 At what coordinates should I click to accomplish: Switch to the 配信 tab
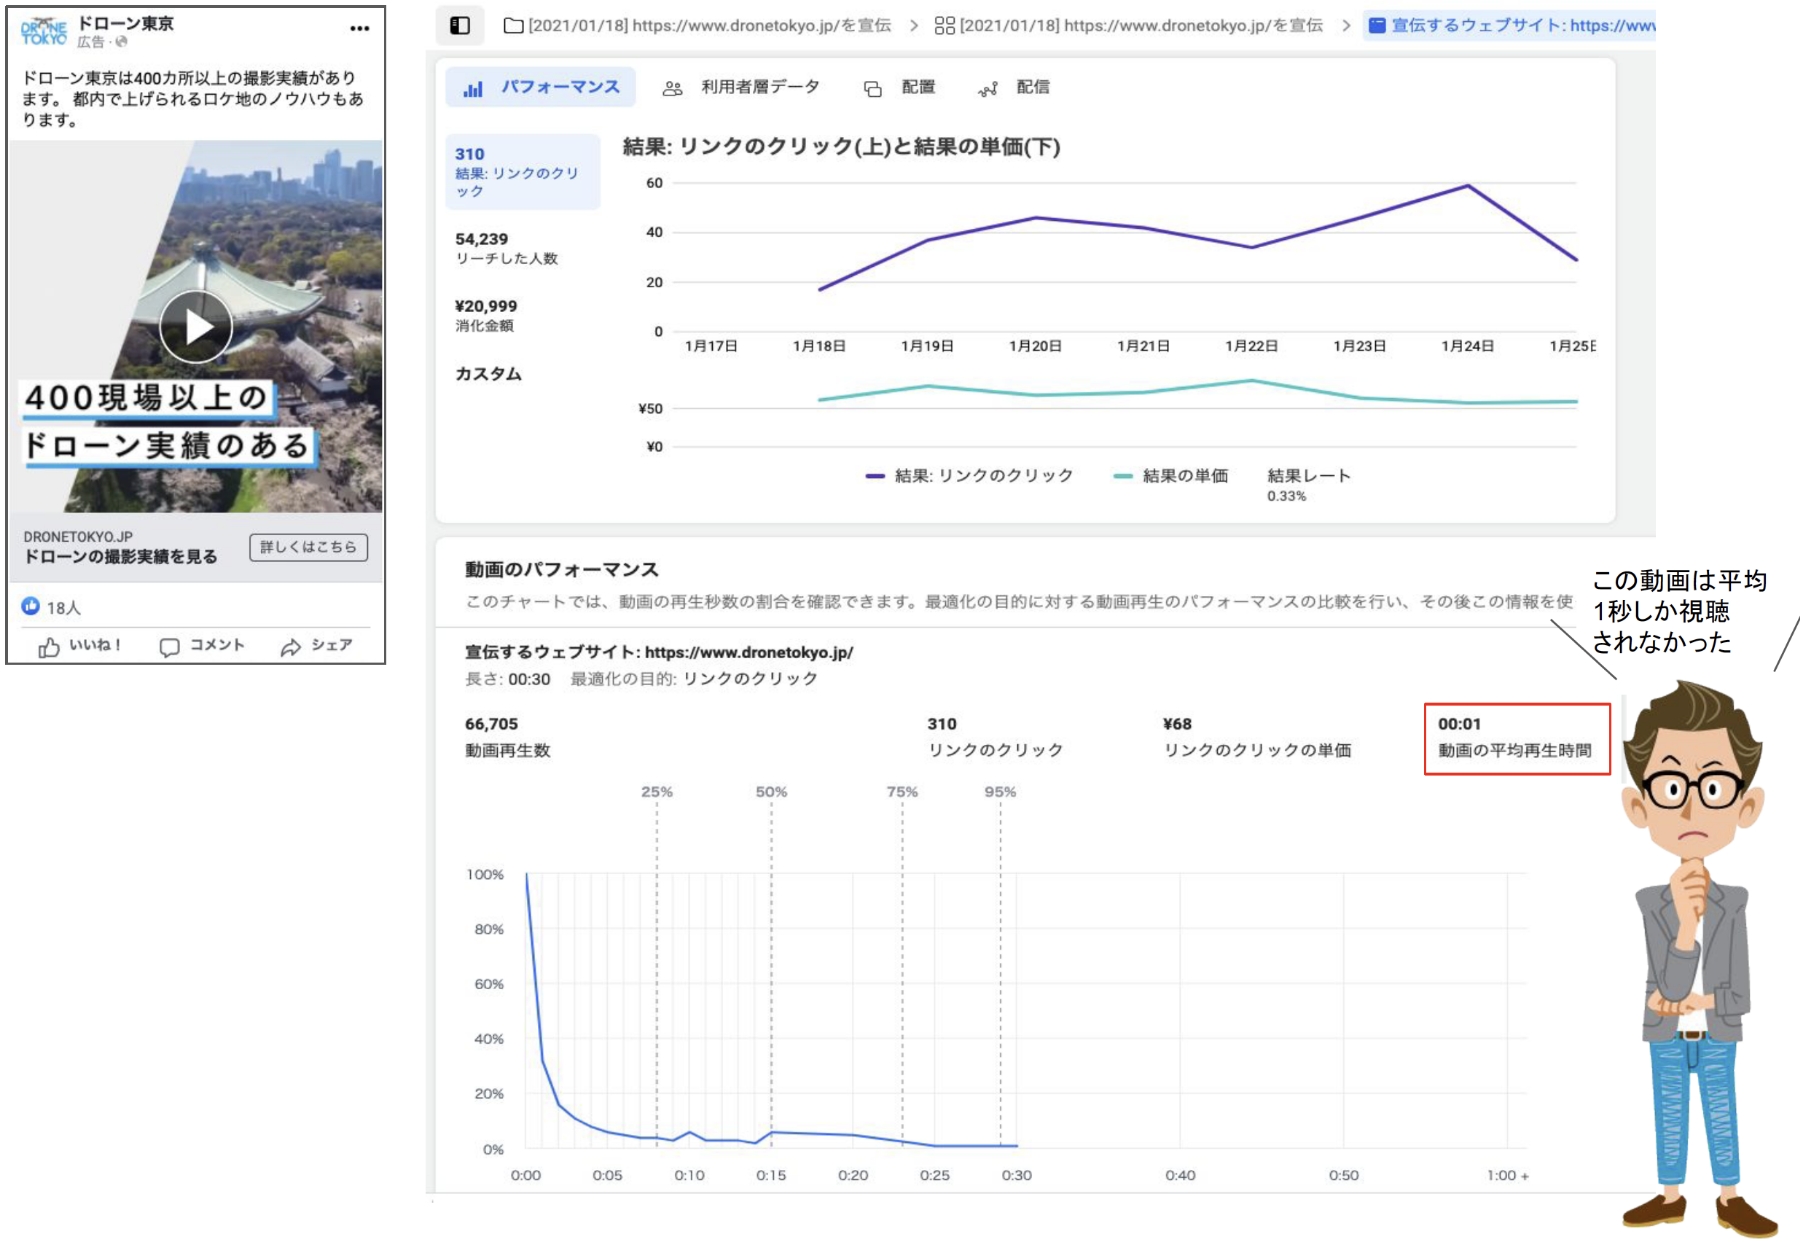coord(1014,88)
